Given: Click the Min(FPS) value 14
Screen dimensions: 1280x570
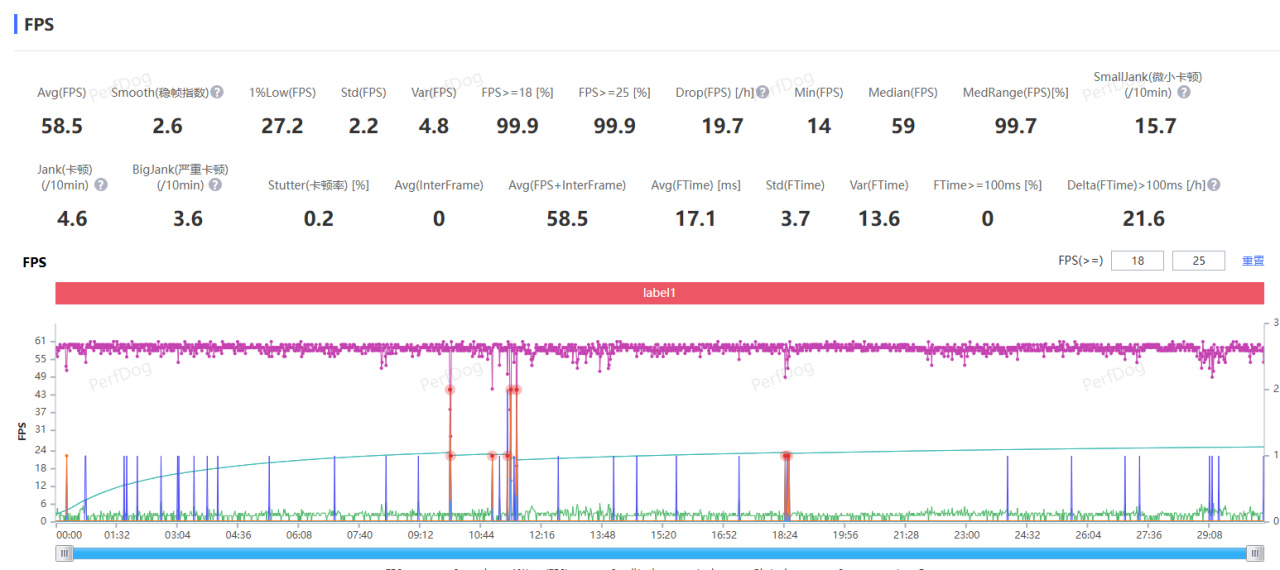Looking at the screenshot, I should click(819, 126).
